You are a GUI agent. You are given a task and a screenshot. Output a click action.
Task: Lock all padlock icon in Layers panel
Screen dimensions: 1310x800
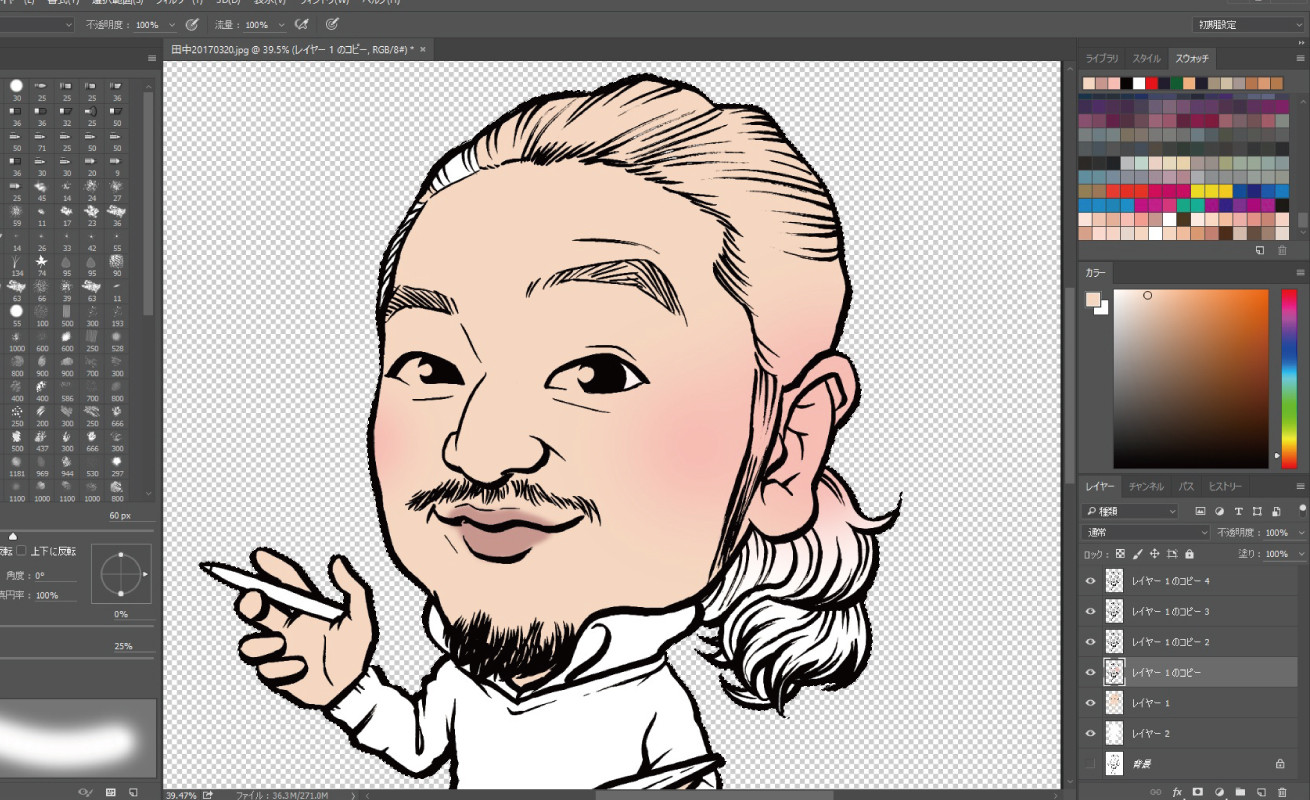click(1189, 554)
